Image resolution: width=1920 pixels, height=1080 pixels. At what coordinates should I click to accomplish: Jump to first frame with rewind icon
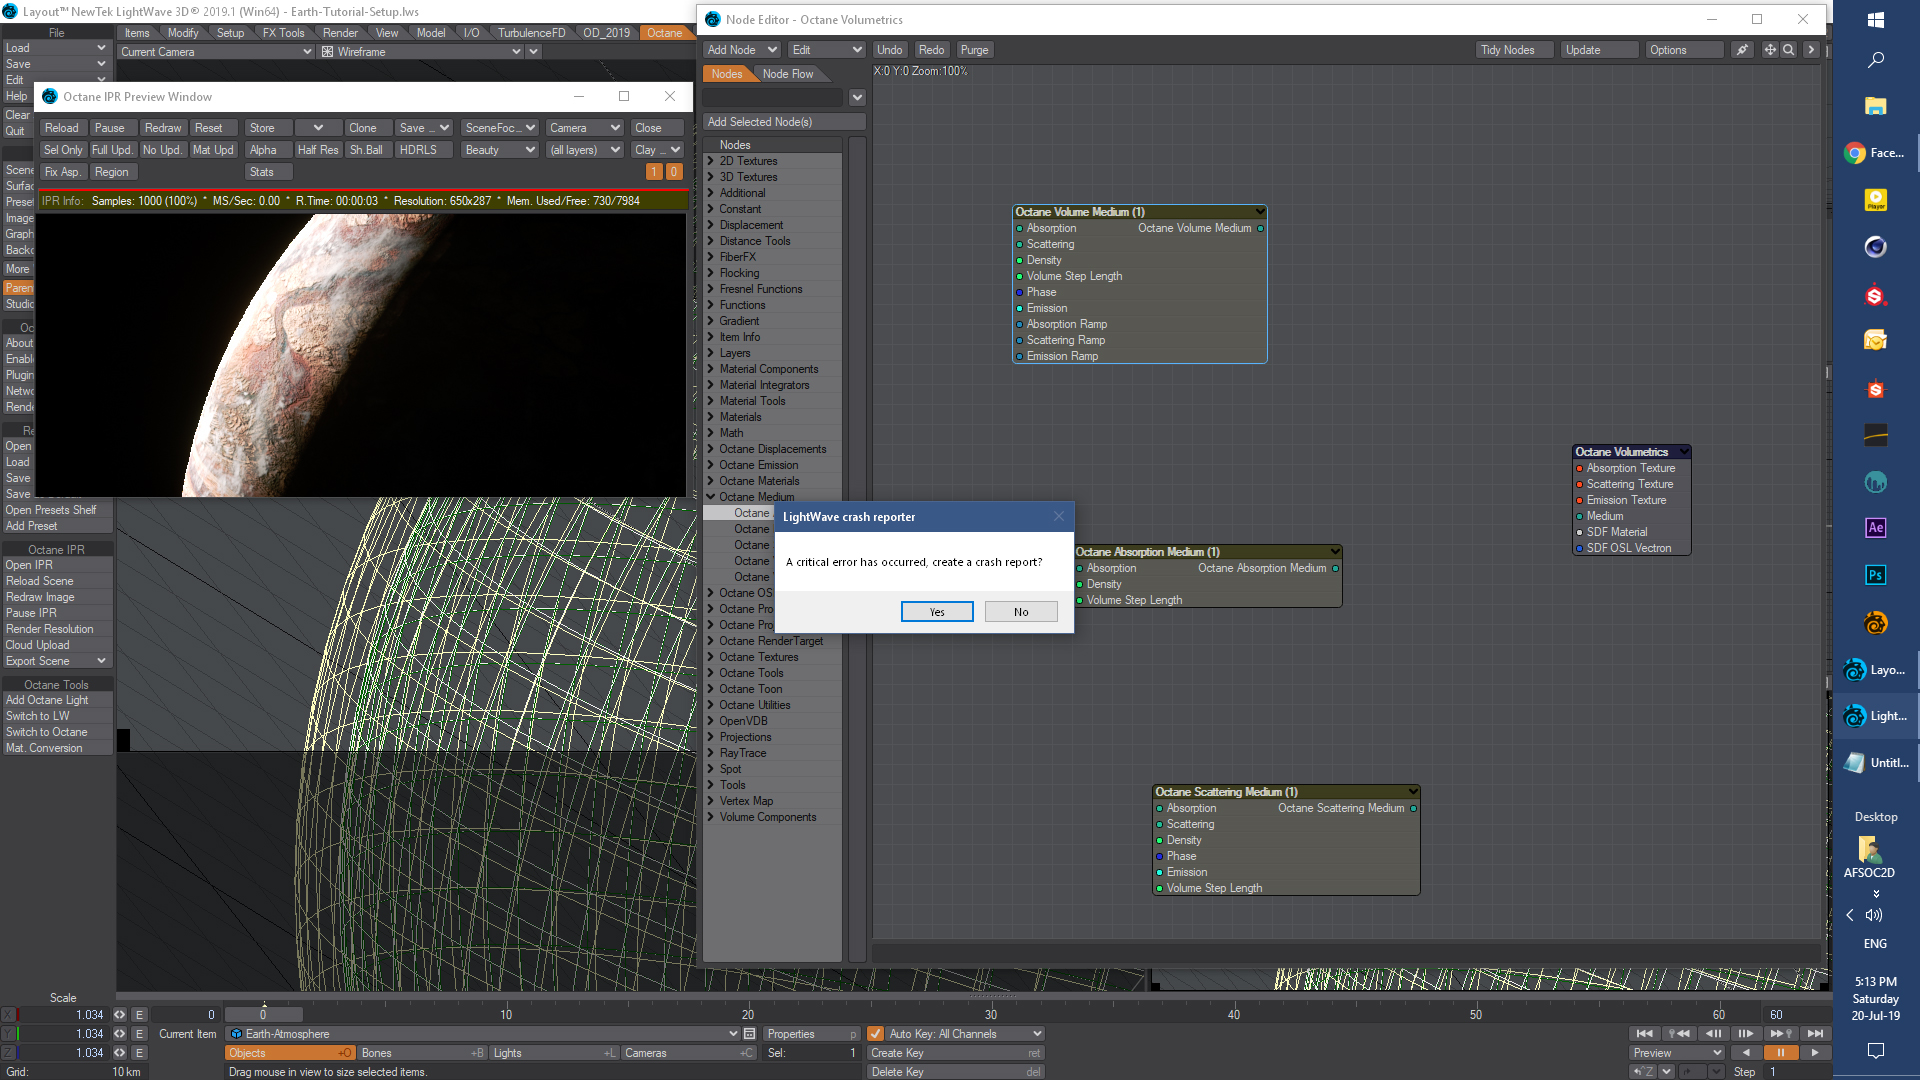coord(1645,1034)
